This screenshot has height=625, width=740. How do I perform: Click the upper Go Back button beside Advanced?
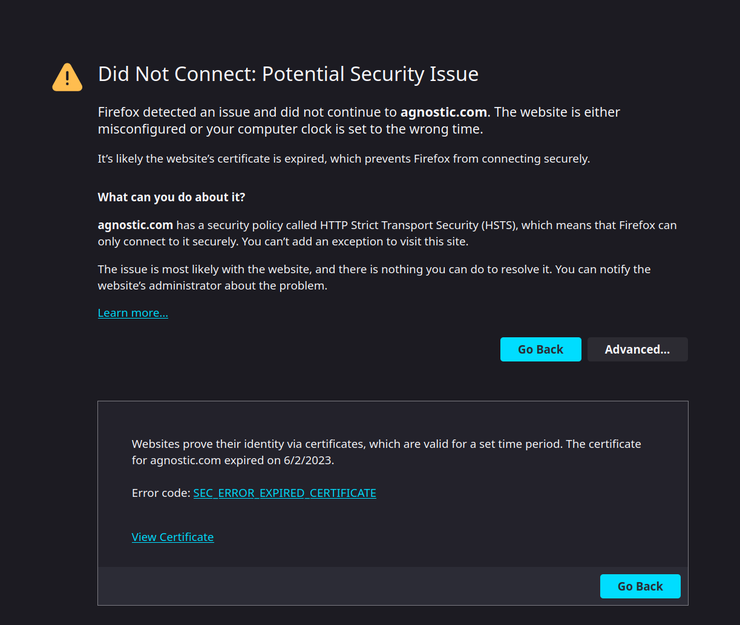click(x=540, y=349)
